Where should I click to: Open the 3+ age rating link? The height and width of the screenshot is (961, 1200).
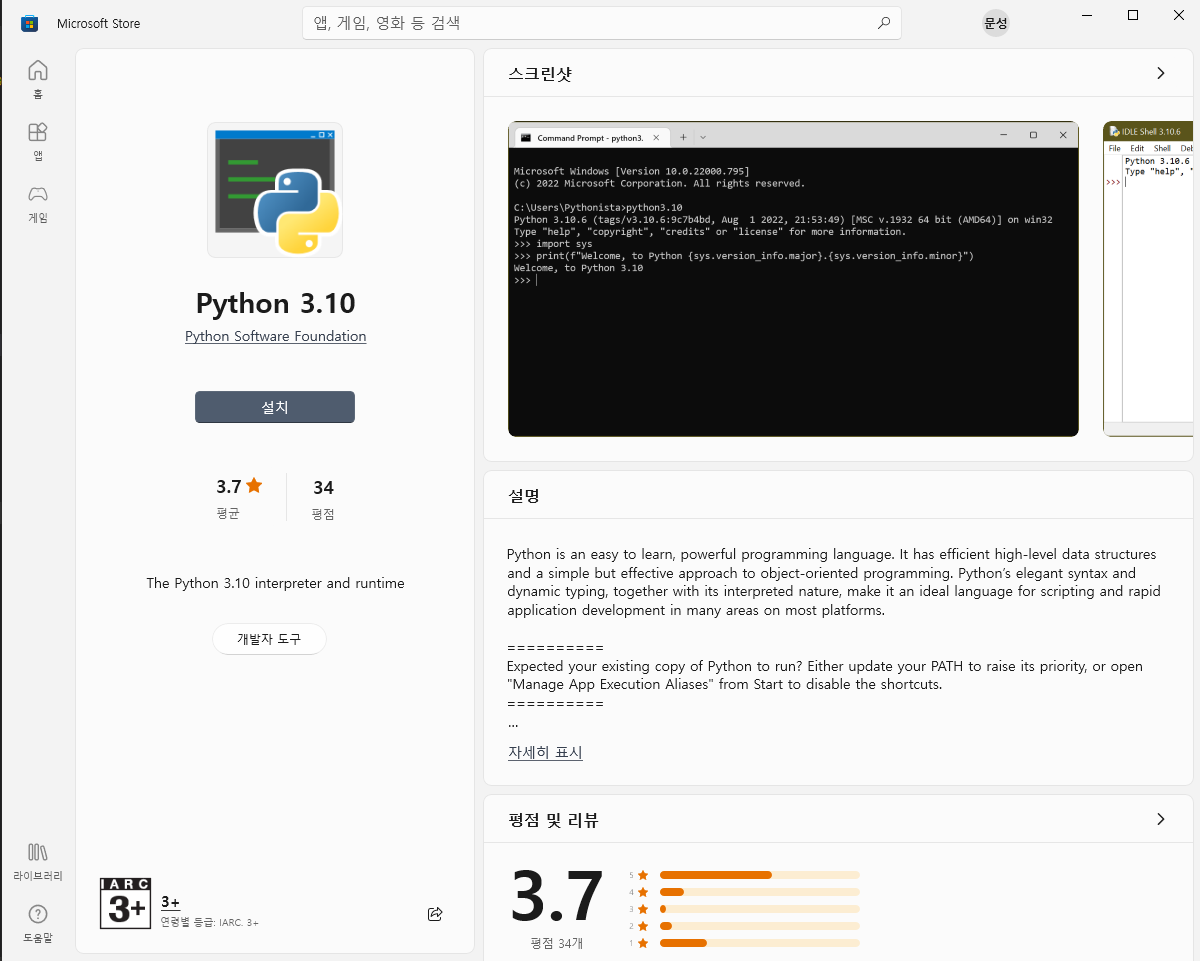coord(170,902)
